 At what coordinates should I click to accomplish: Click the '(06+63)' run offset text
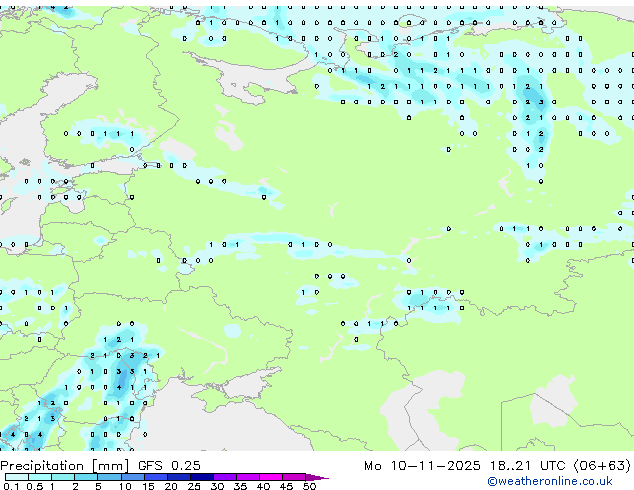pyautogui.click(x=602, y=466)
